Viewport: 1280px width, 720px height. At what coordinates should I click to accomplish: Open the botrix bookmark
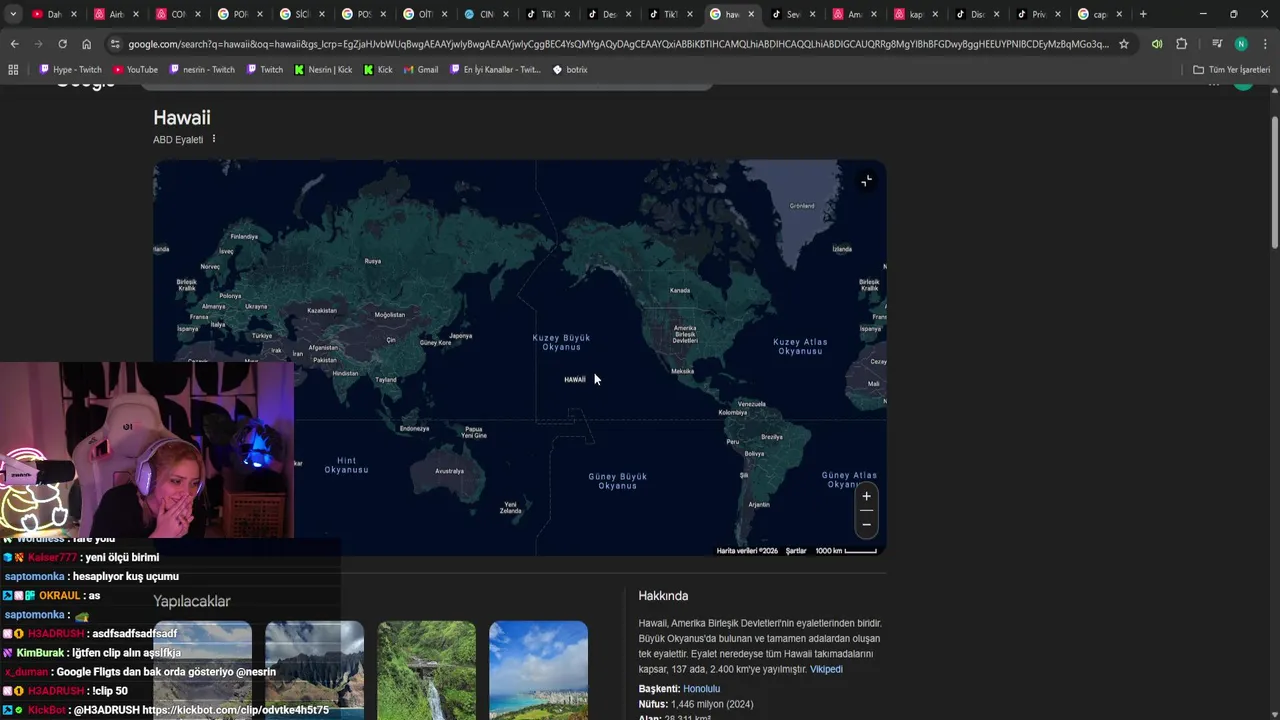(x=570, y=70)
